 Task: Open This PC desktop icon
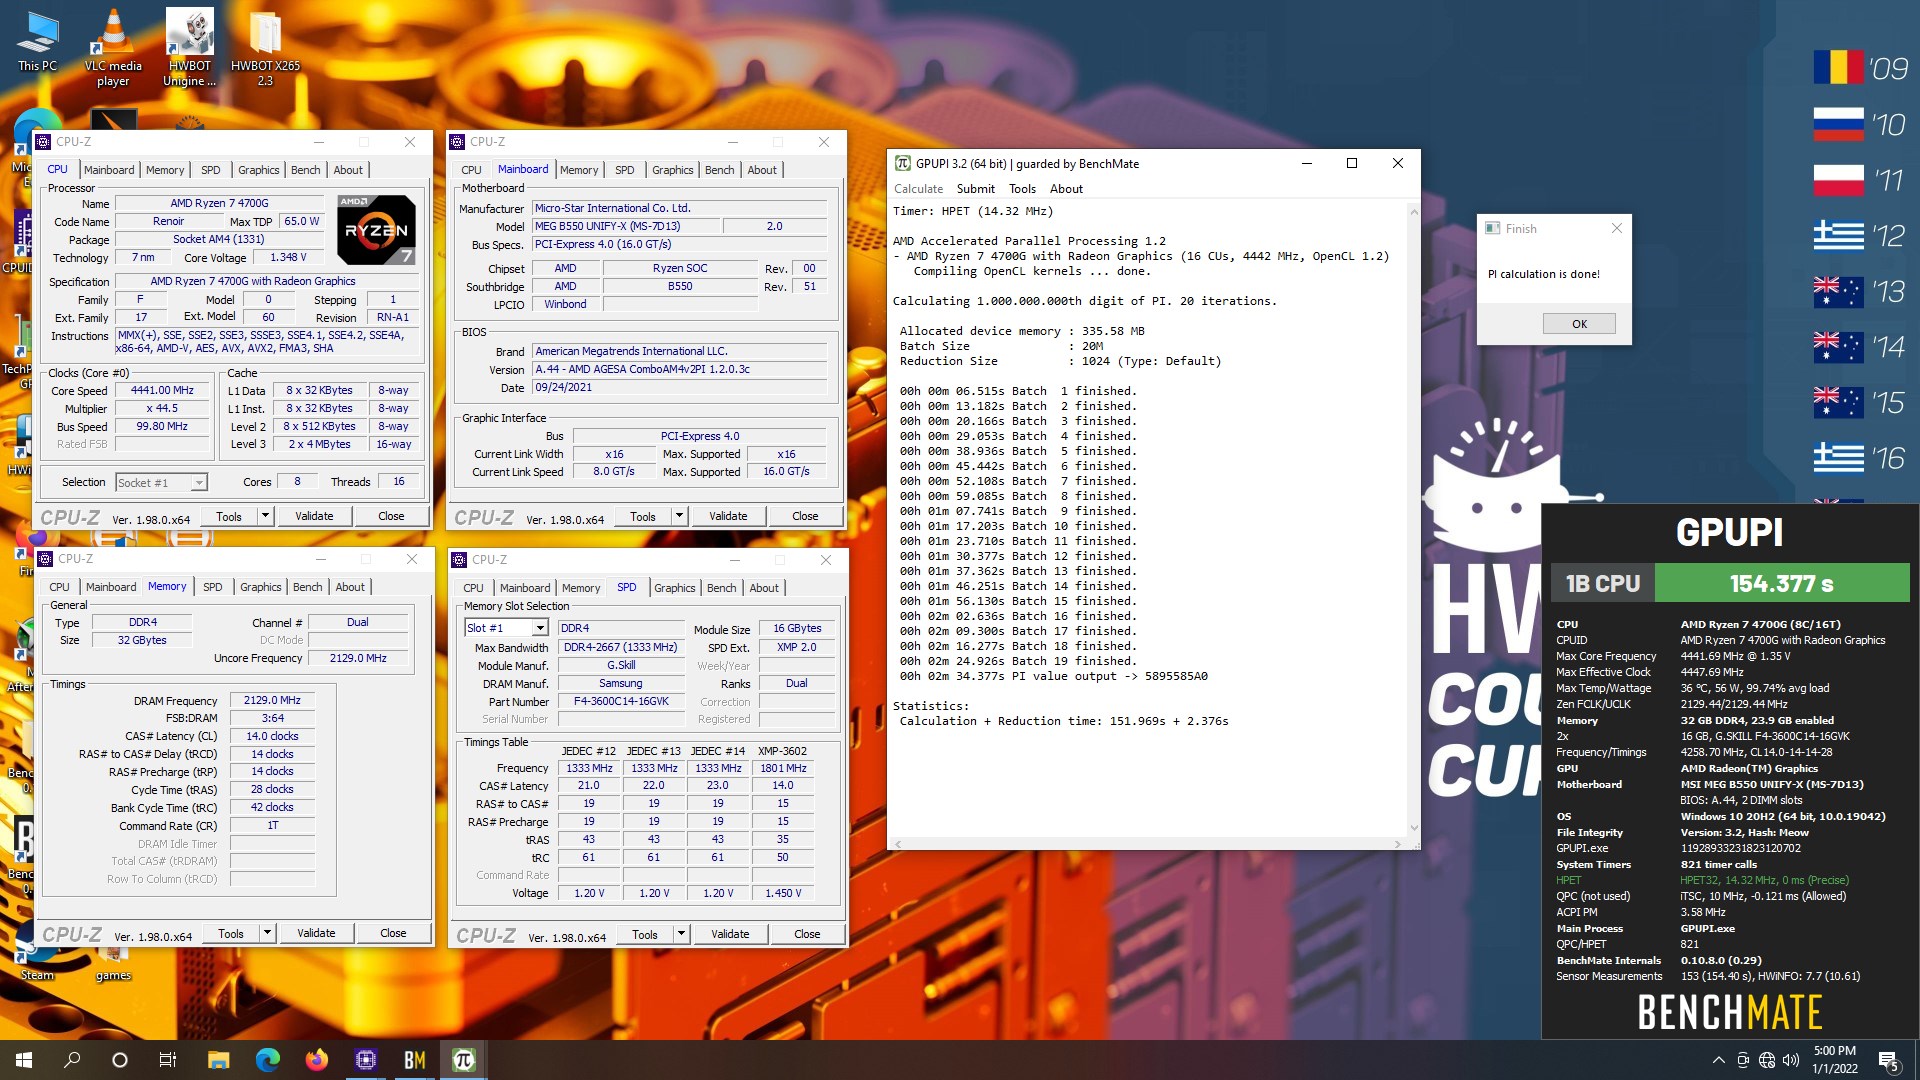(37, 42)
